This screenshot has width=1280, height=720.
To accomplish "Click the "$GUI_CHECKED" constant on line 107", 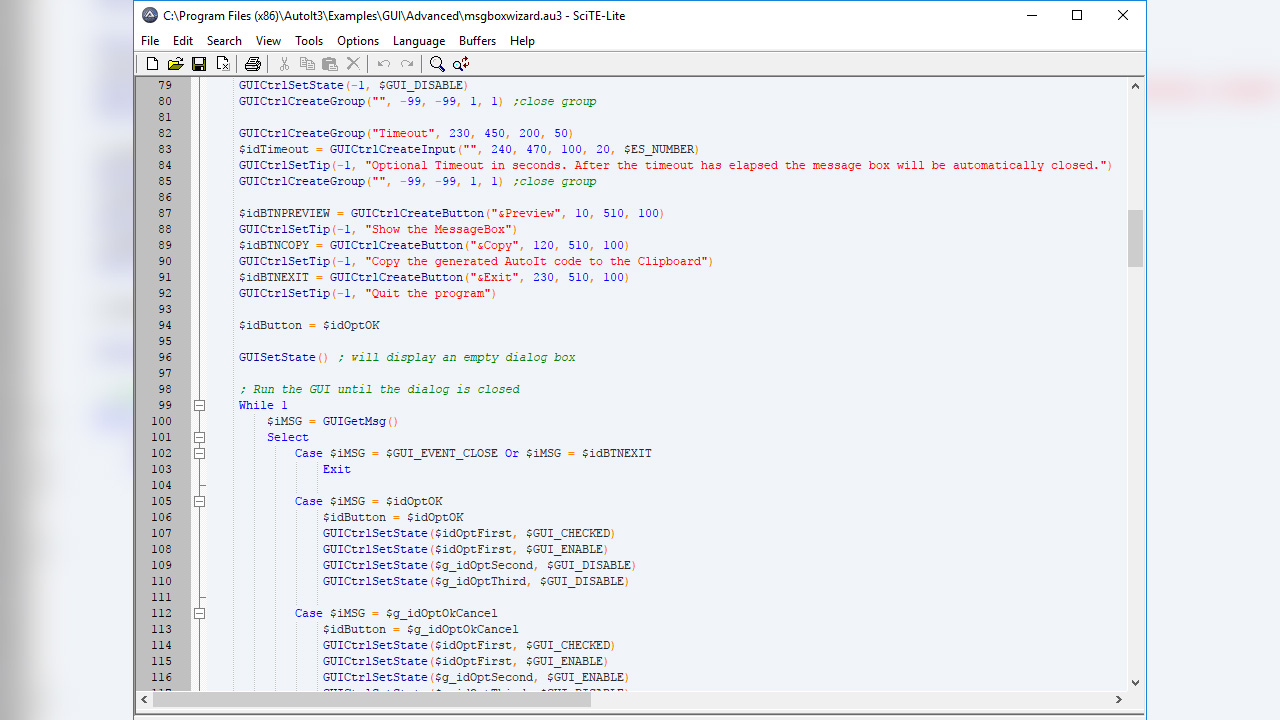I will (567, 533).
